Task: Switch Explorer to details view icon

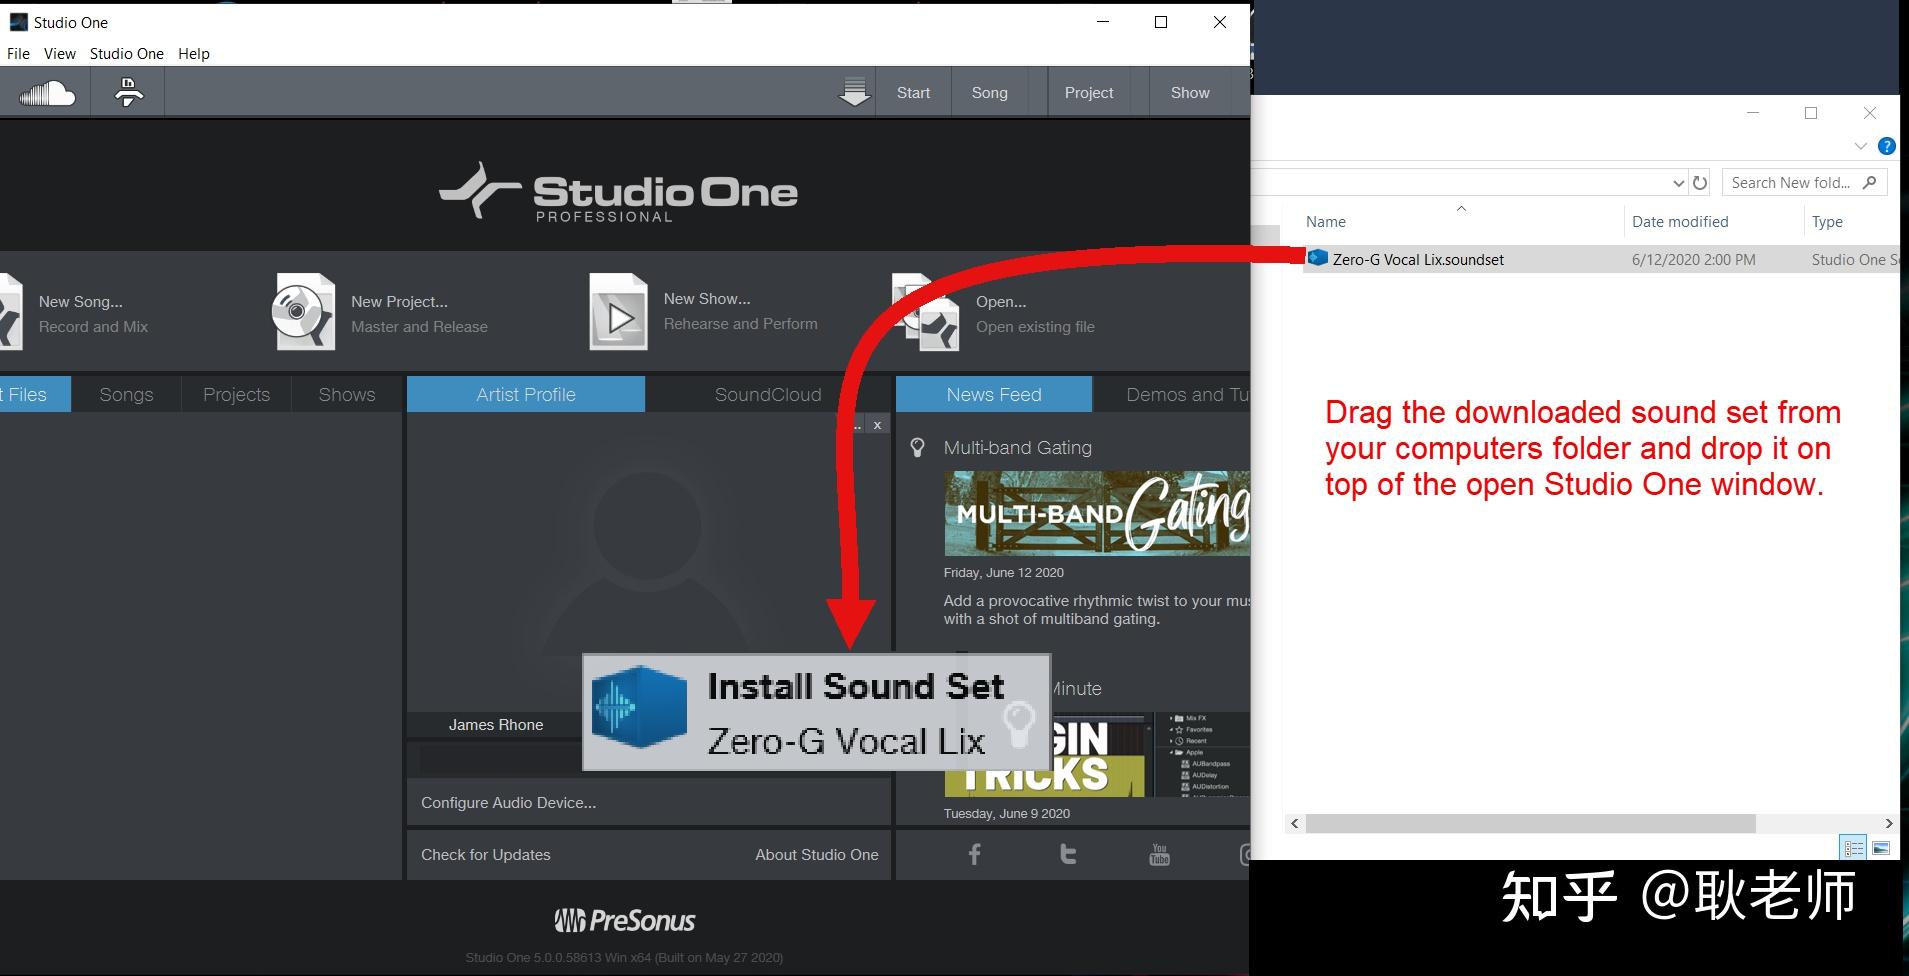Action: point(1853,848)
